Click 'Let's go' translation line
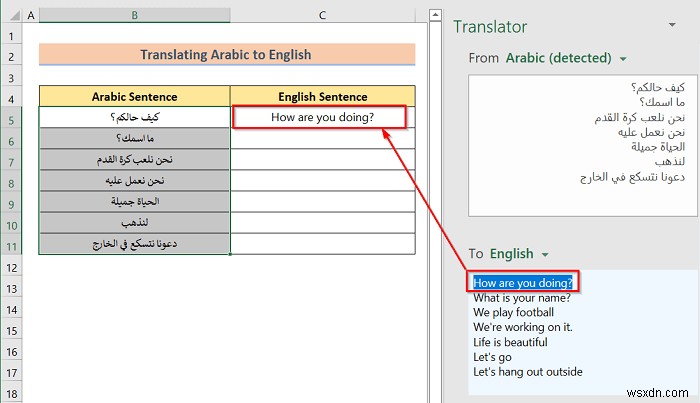Image resolution: width=700 pixels, height=403 pixels. click(492, 357)
